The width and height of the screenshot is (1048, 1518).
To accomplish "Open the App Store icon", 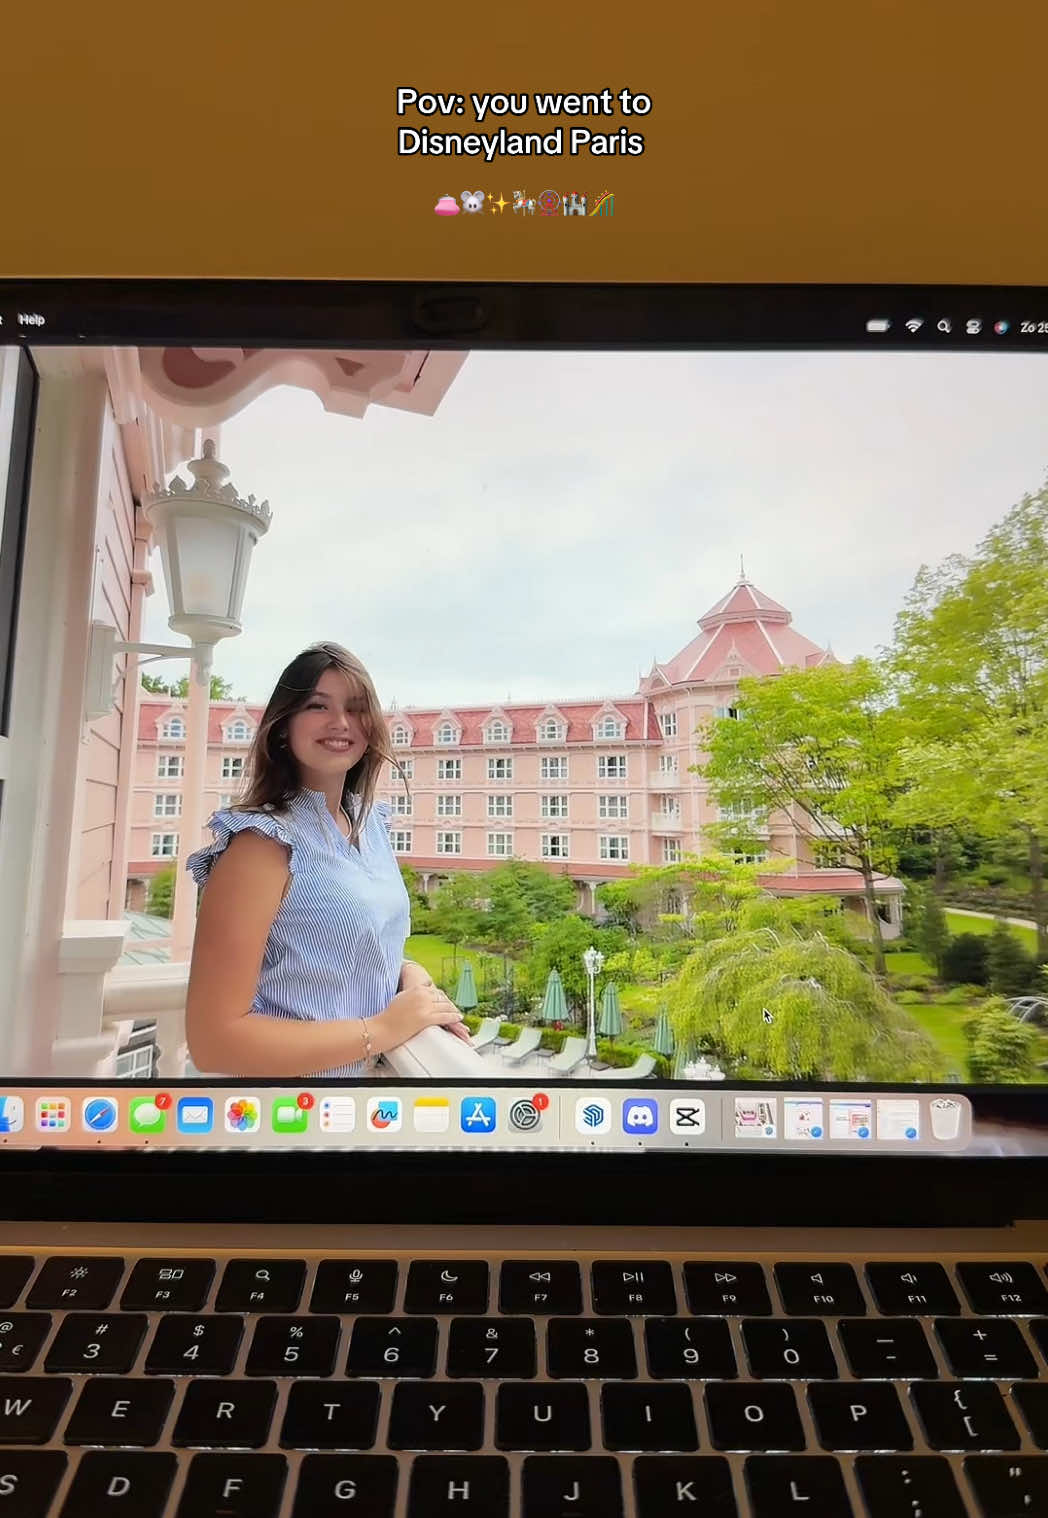I will click(x=478, y=1118).
